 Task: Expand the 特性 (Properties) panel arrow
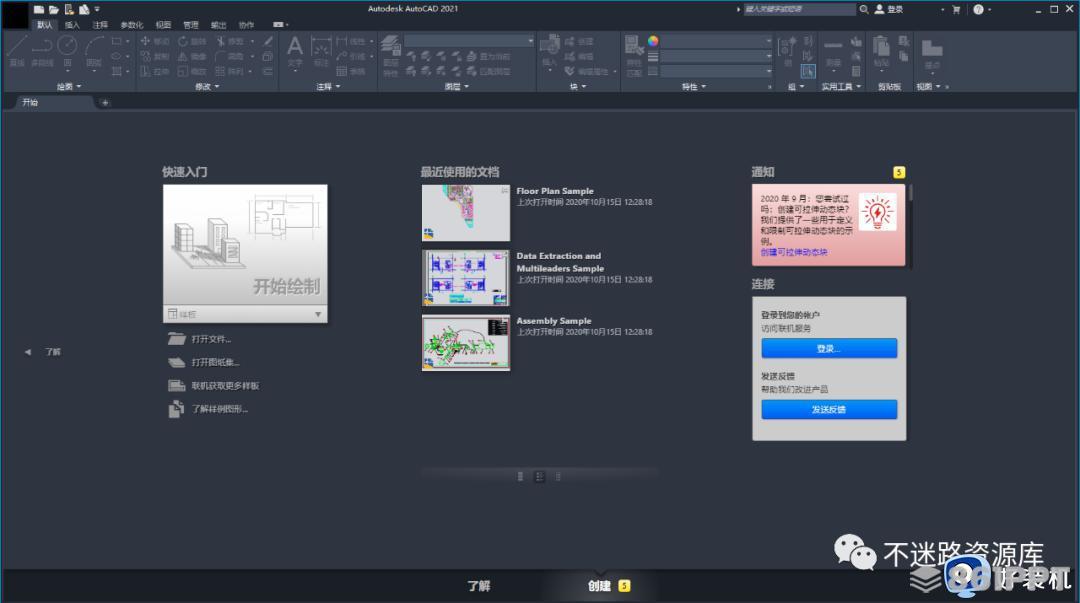pos(704,87)
